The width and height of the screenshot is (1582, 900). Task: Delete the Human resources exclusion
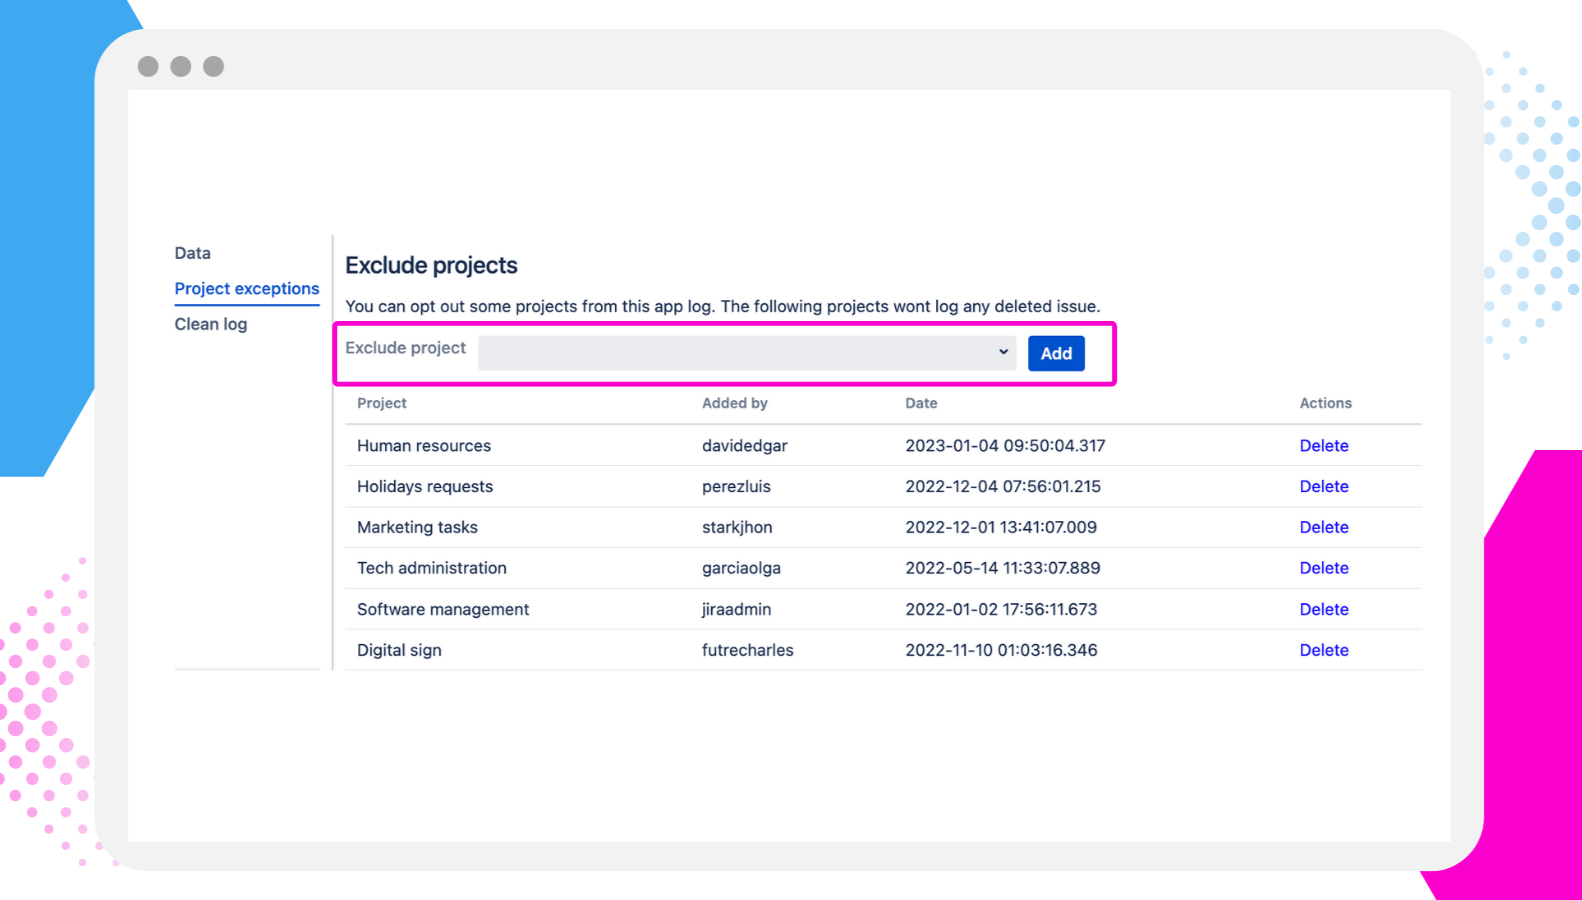click(x=1323, y=446)
